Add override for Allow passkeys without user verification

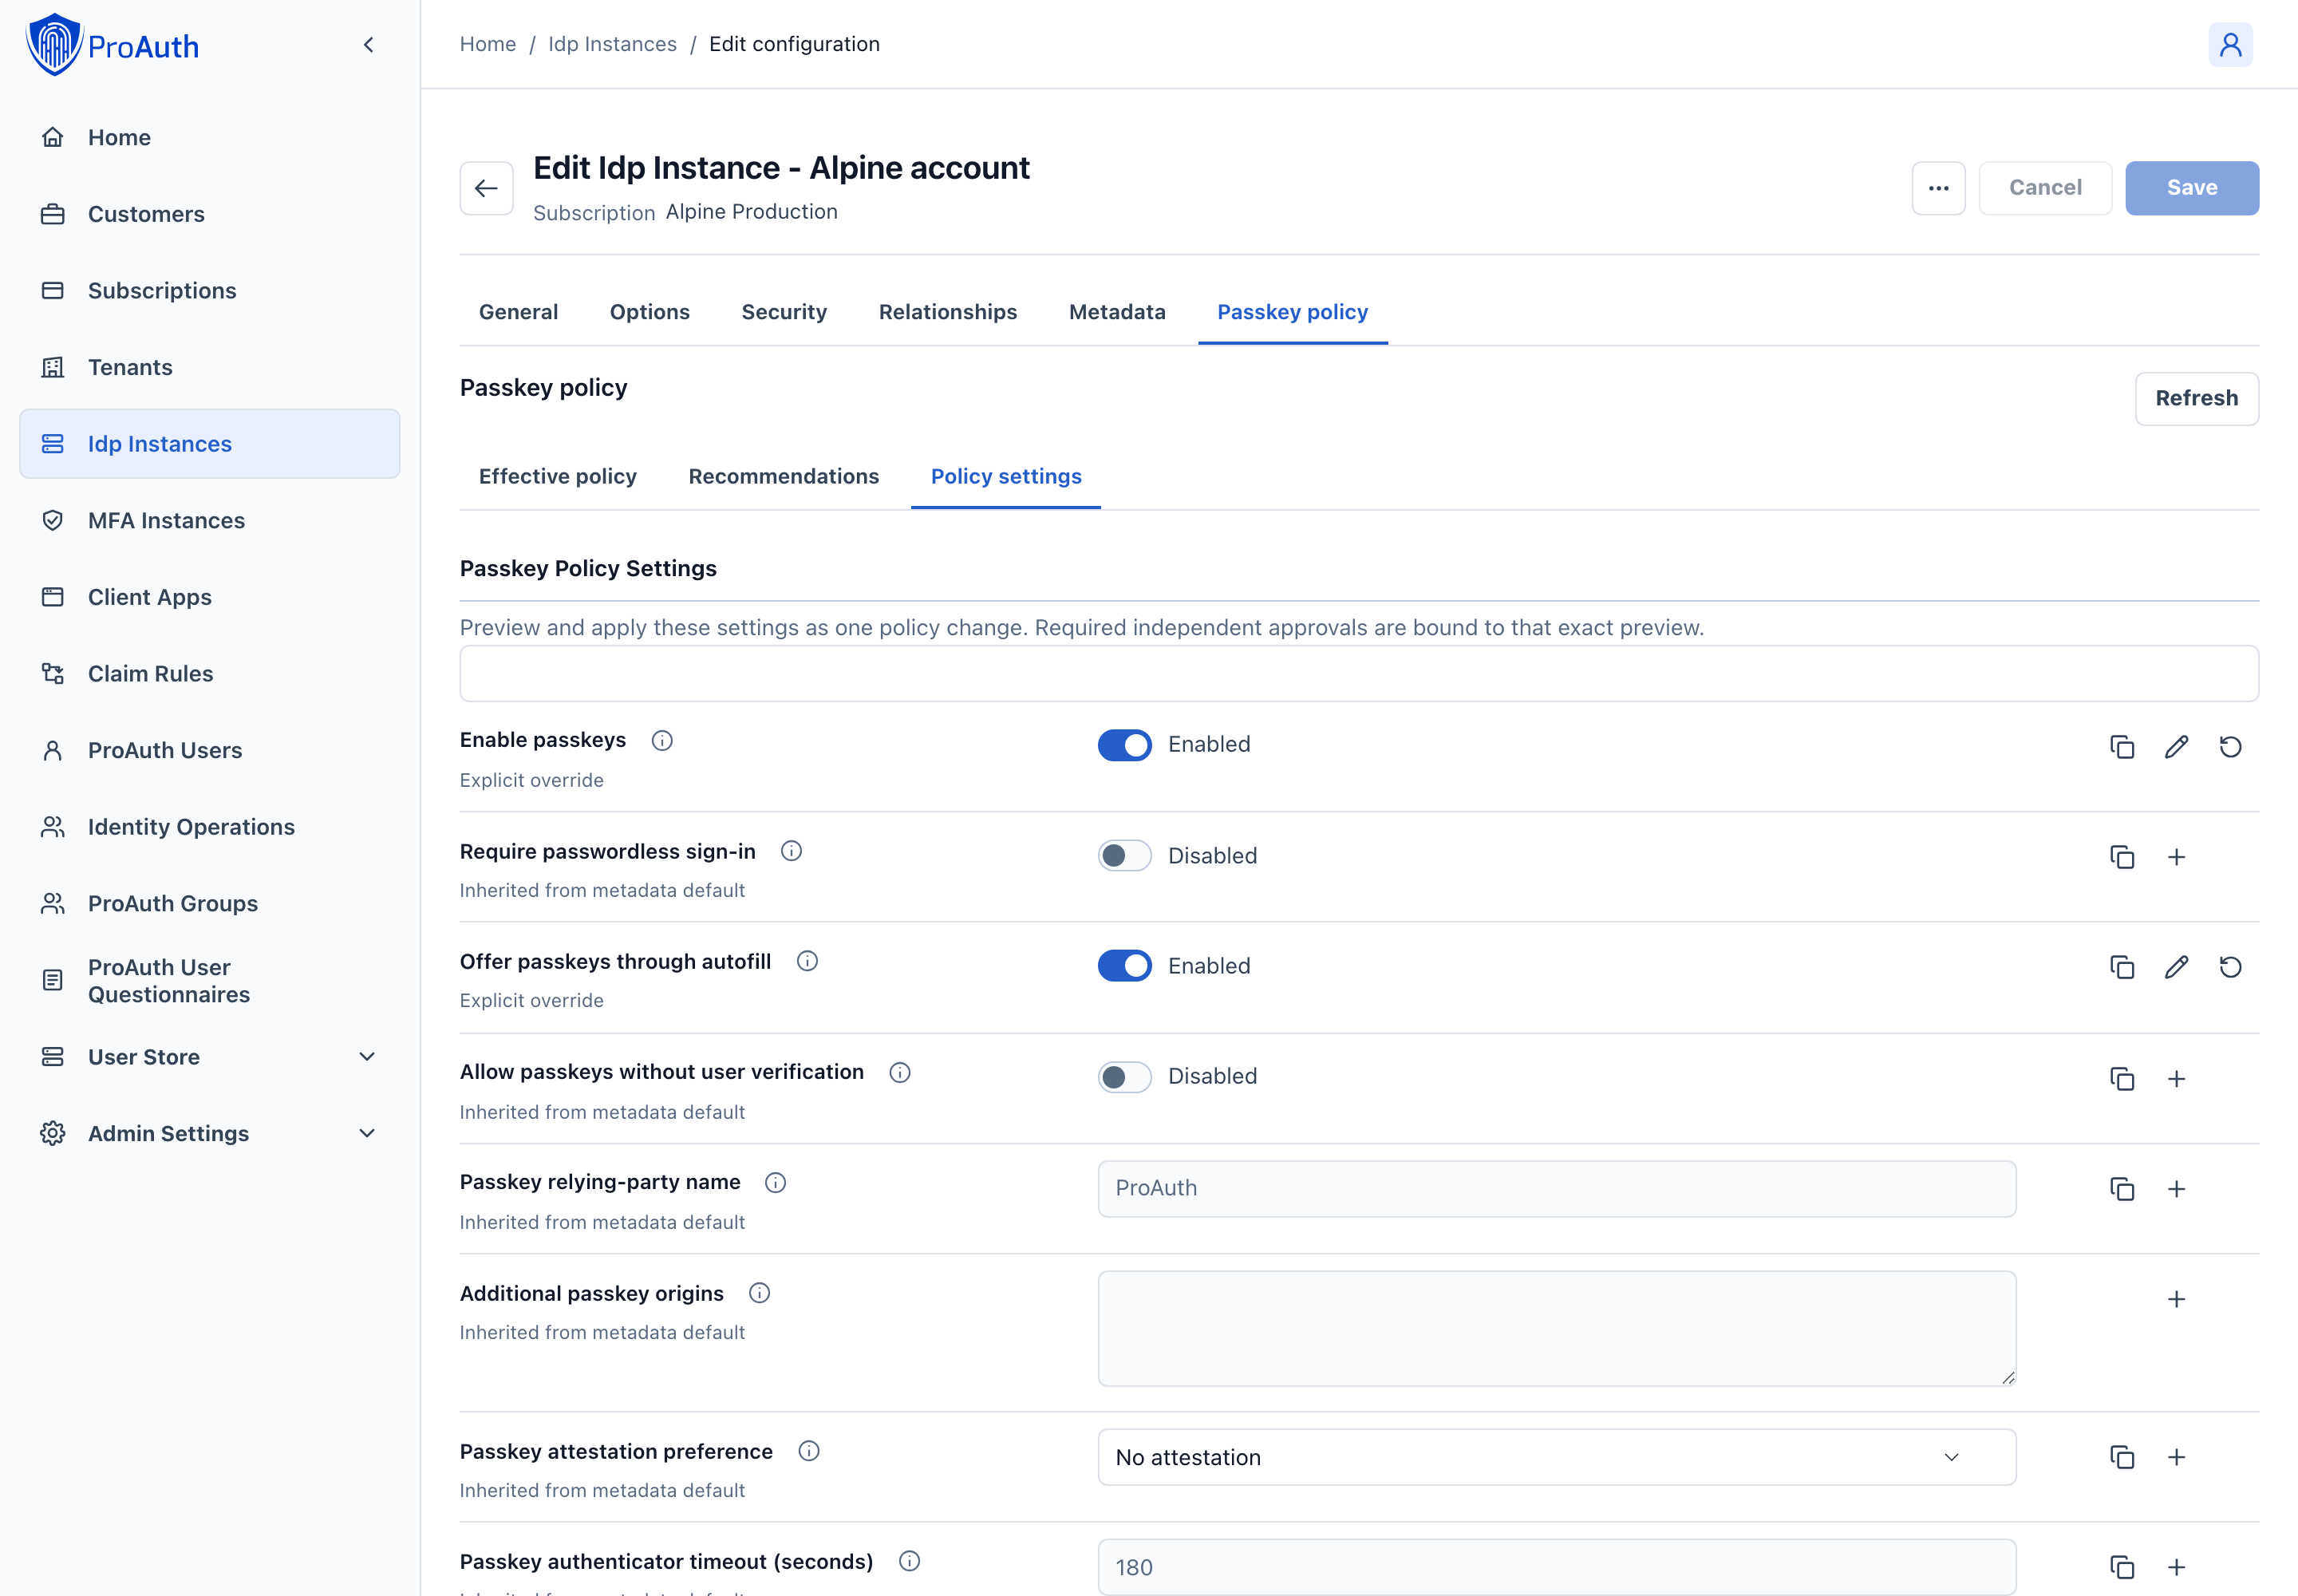2176,1079
